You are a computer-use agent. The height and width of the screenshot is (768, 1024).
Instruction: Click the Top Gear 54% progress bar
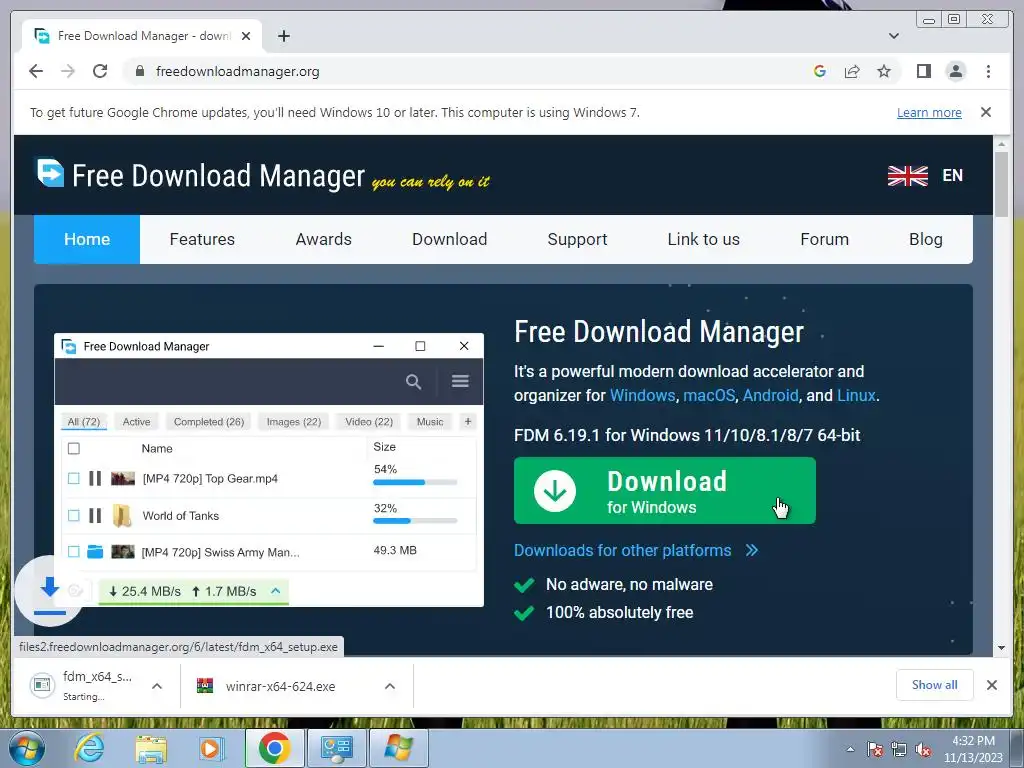tap(415, 483)
